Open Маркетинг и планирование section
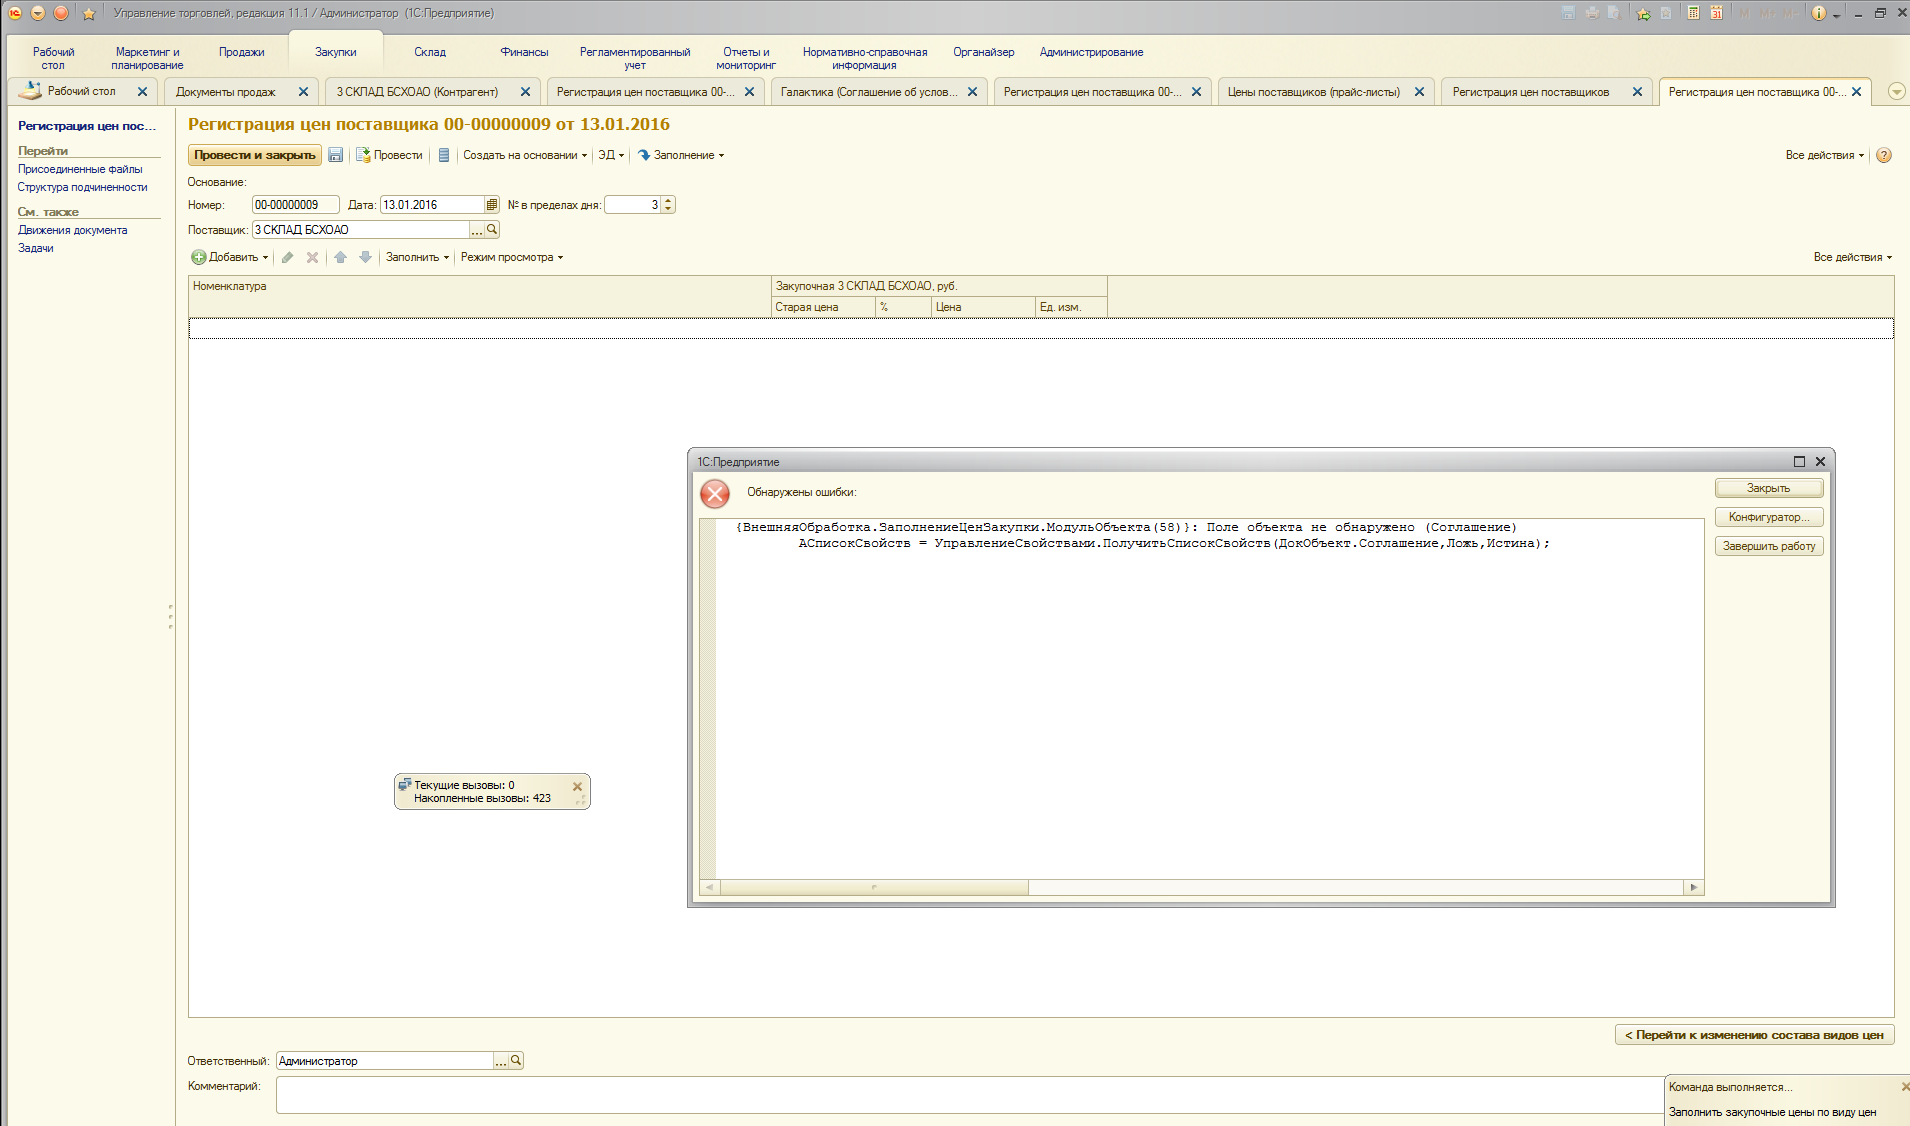 (x=147, y=58)
